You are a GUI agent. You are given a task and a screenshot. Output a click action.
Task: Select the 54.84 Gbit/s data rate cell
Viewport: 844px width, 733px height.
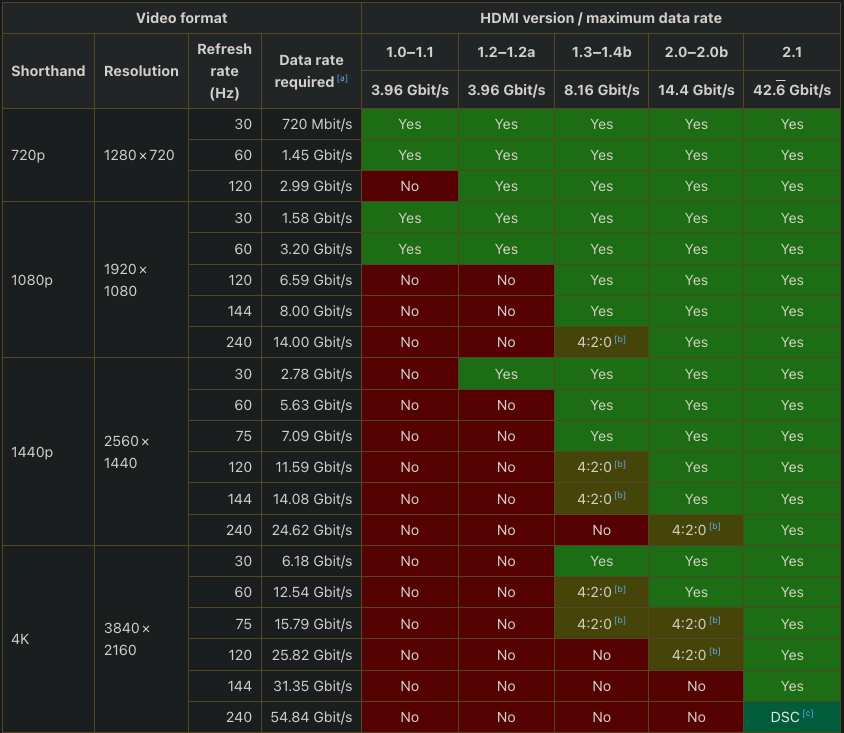coord(311,717)
